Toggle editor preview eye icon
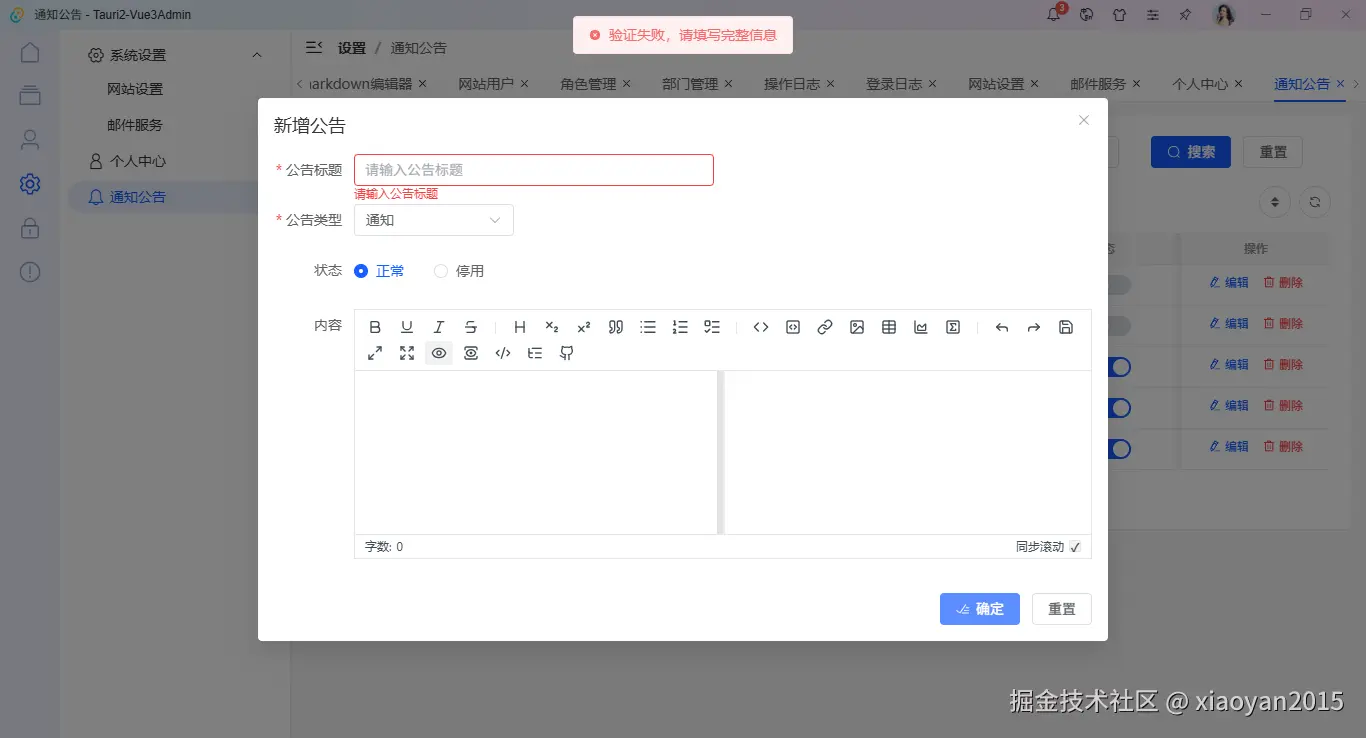 pyautogui.click(x=439, y=352)
